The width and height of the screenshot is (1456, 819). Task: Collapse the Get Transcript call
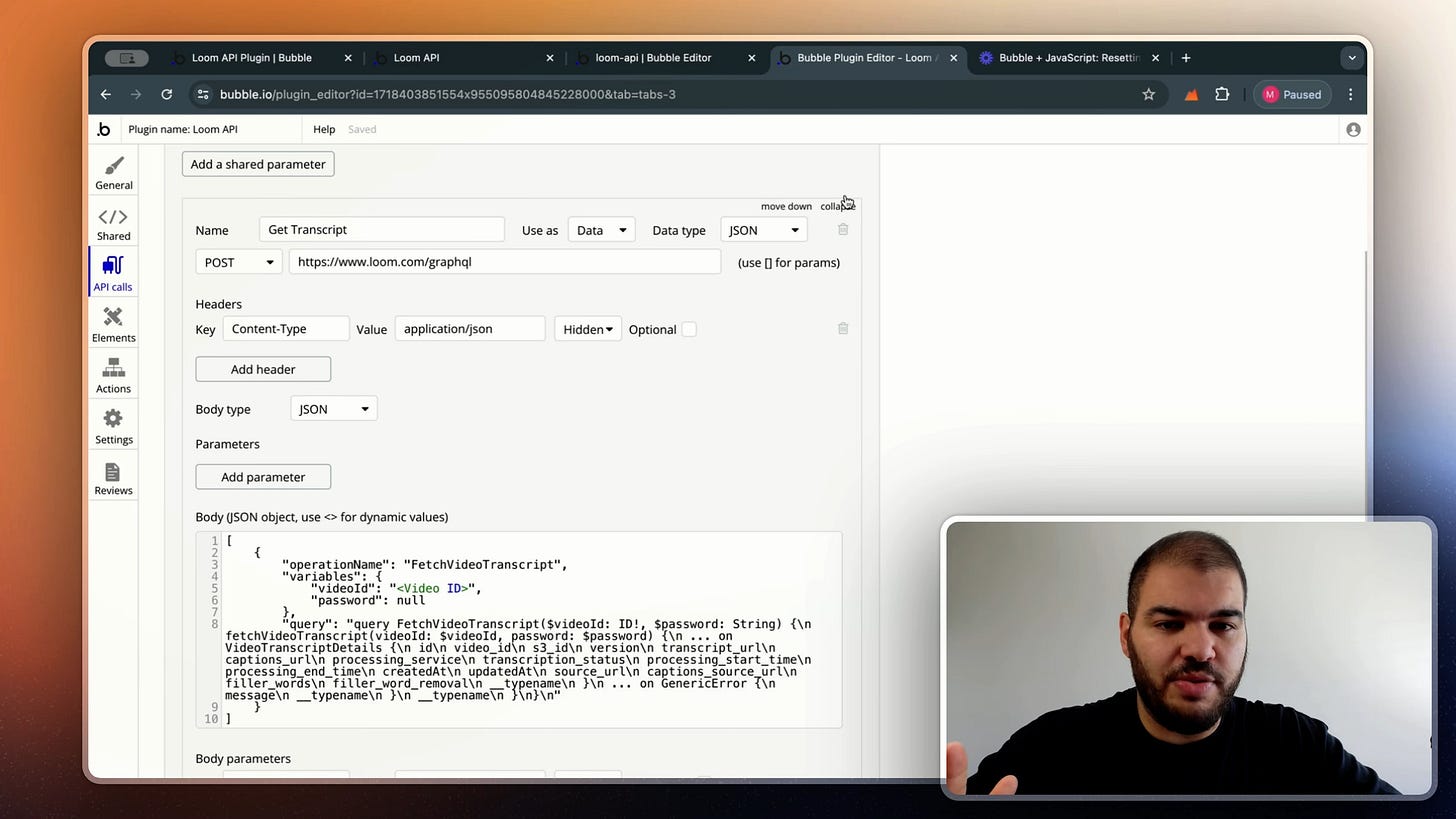[837, 206]
